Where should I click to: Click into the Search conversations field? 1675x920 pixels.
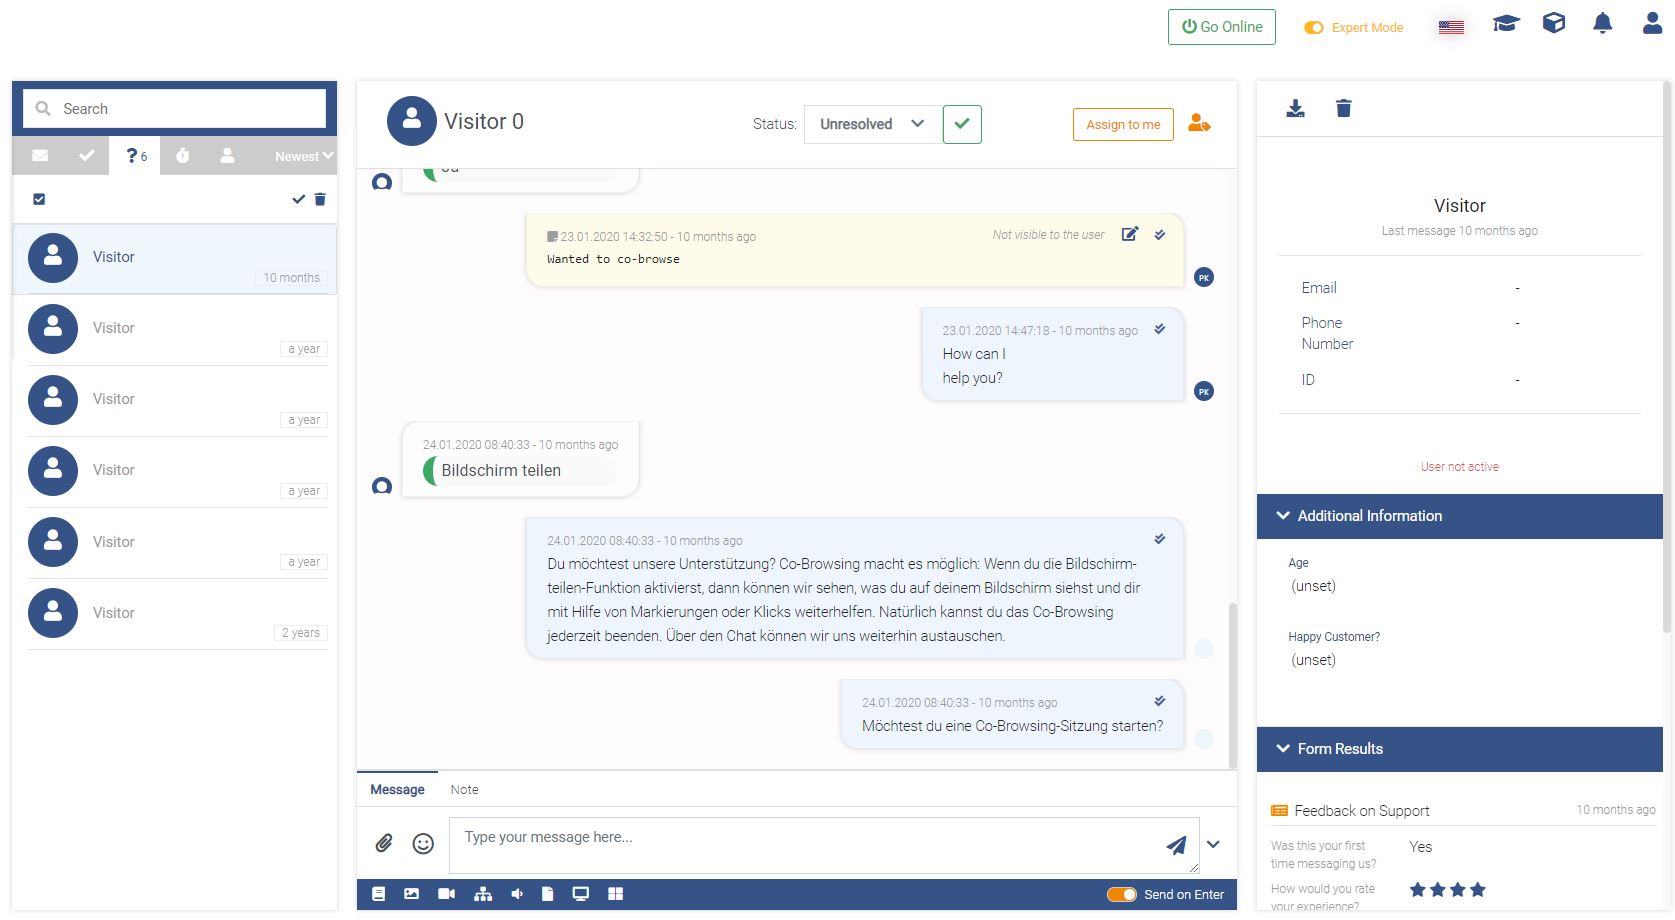(x=175, y=108)
